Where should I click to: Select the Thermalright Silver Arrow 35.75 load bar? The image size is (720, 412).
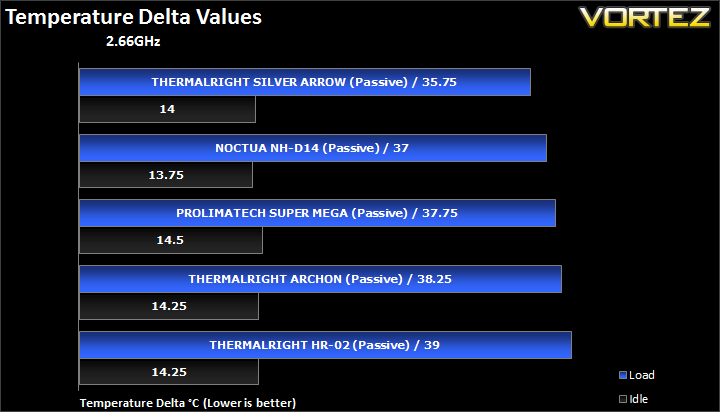pos(305,82)
